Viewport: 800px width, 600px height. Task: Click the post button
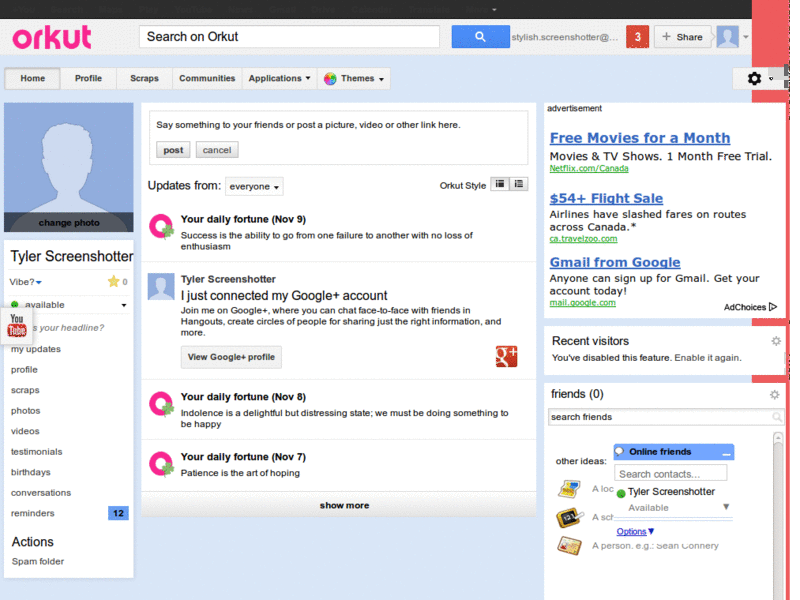click(x=173, y=150)
